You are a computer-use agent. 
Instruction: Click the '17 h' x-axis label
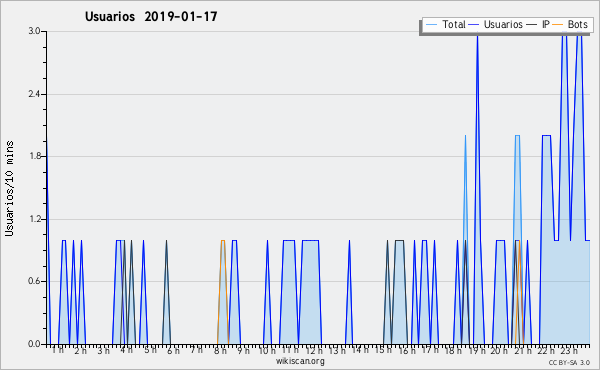pos(430,350)
